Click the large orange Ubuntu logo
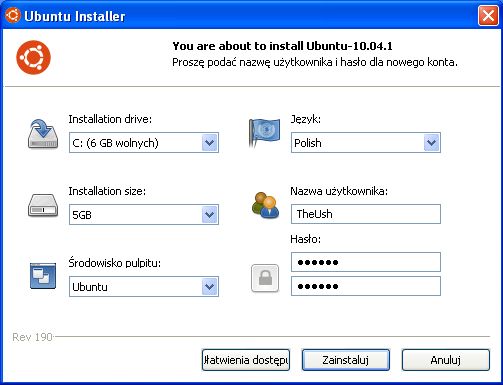Image resolution: width=503 pixels, height=385 pixels. coord(33,57)
